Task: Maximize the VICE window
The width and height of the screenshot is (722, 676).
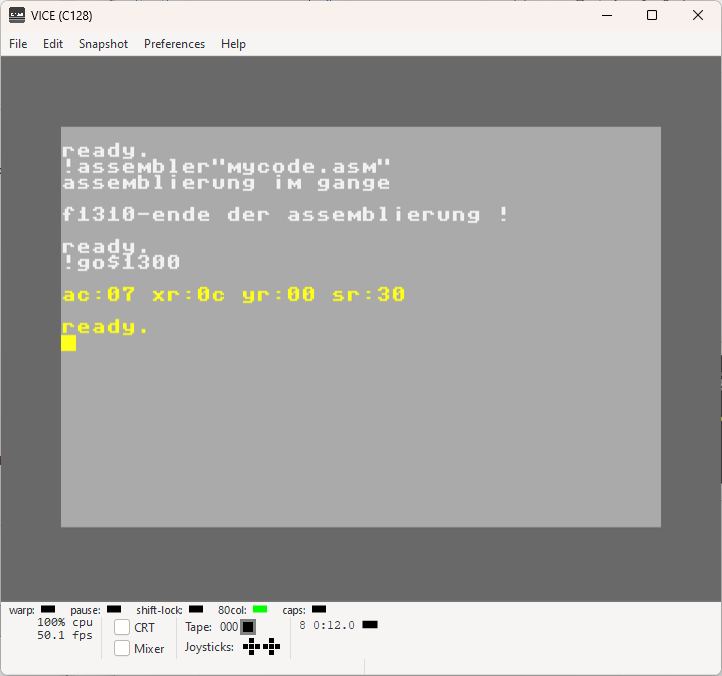Action: (x=652, y=15)
